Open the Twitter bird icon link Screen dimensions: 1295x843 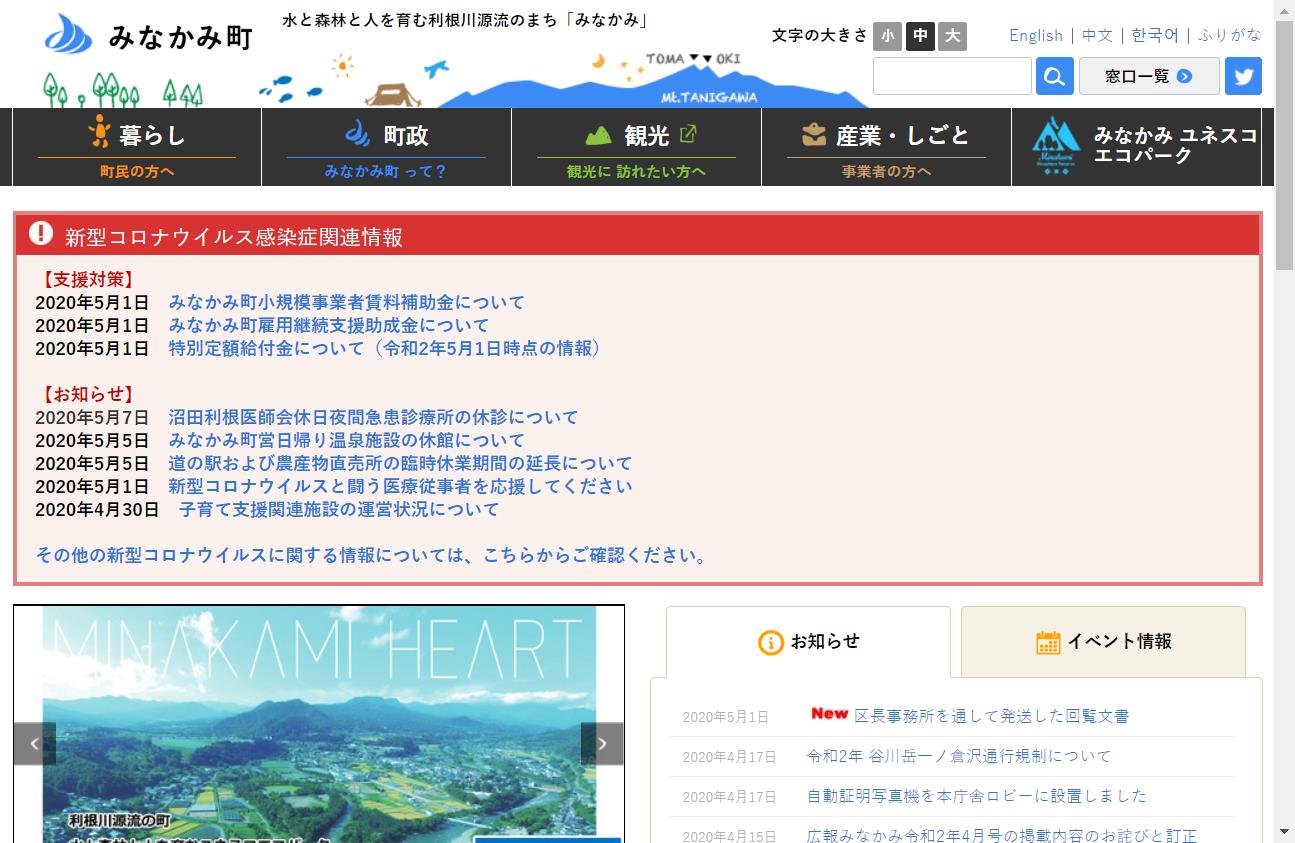(1243, 76)
